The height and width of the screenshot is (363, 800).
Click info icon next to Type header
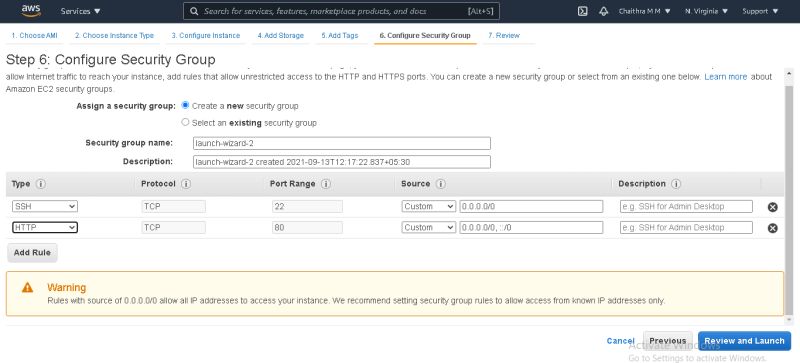click(41, 184)
